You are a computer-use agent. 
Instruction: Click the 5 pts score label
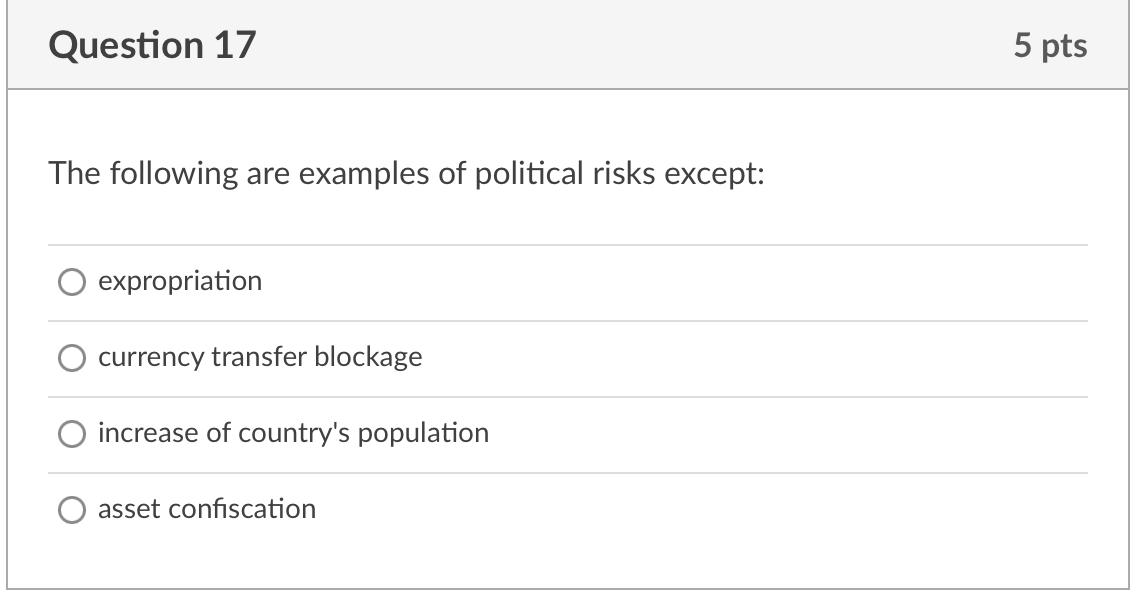click(x=1050, y=45)
